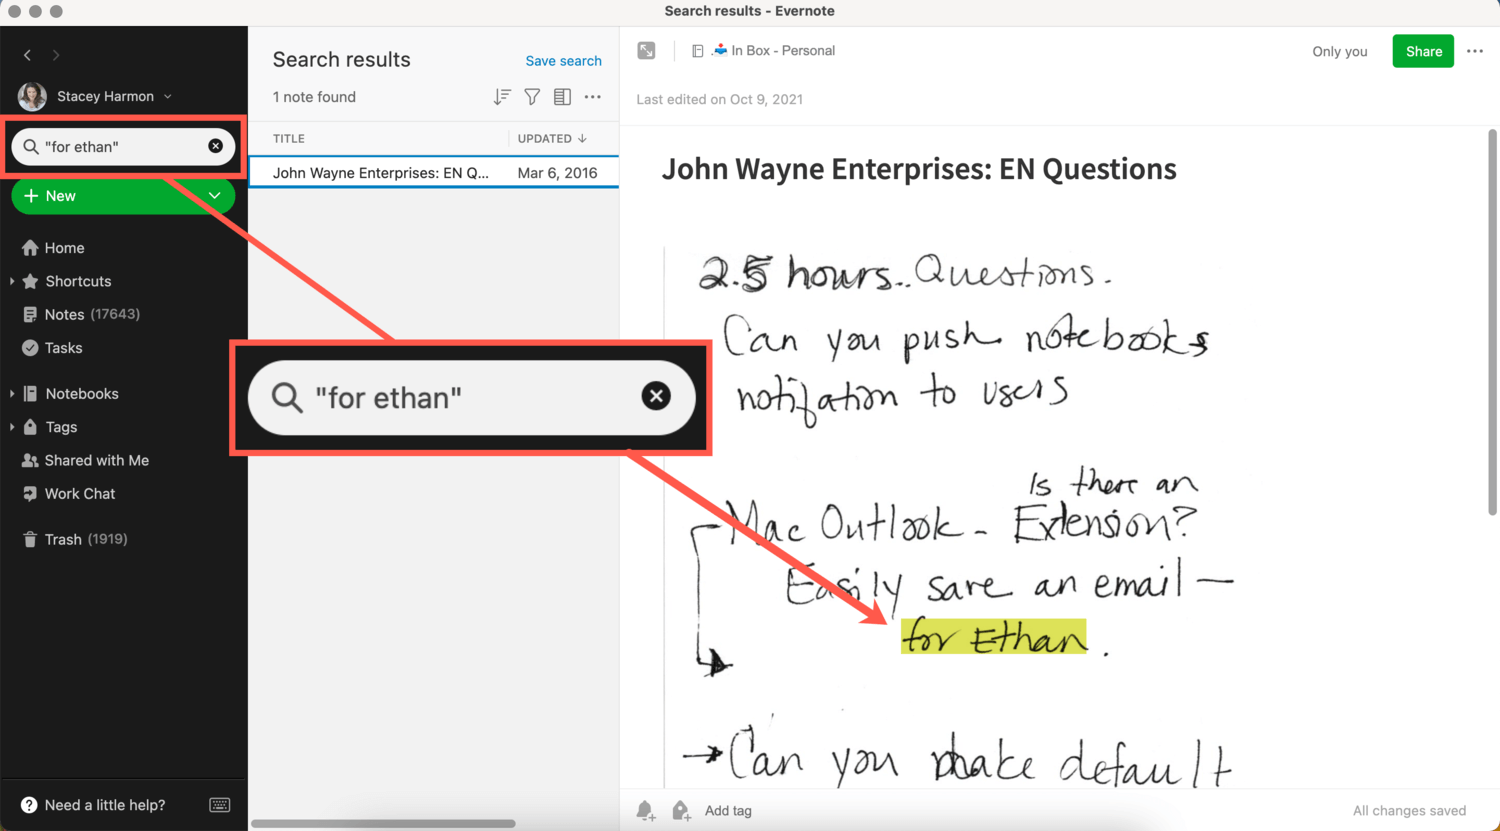The height and width of the screenshot is (831, 1500).
Task: Expand the Tags tree
Action: pos(12,427)
